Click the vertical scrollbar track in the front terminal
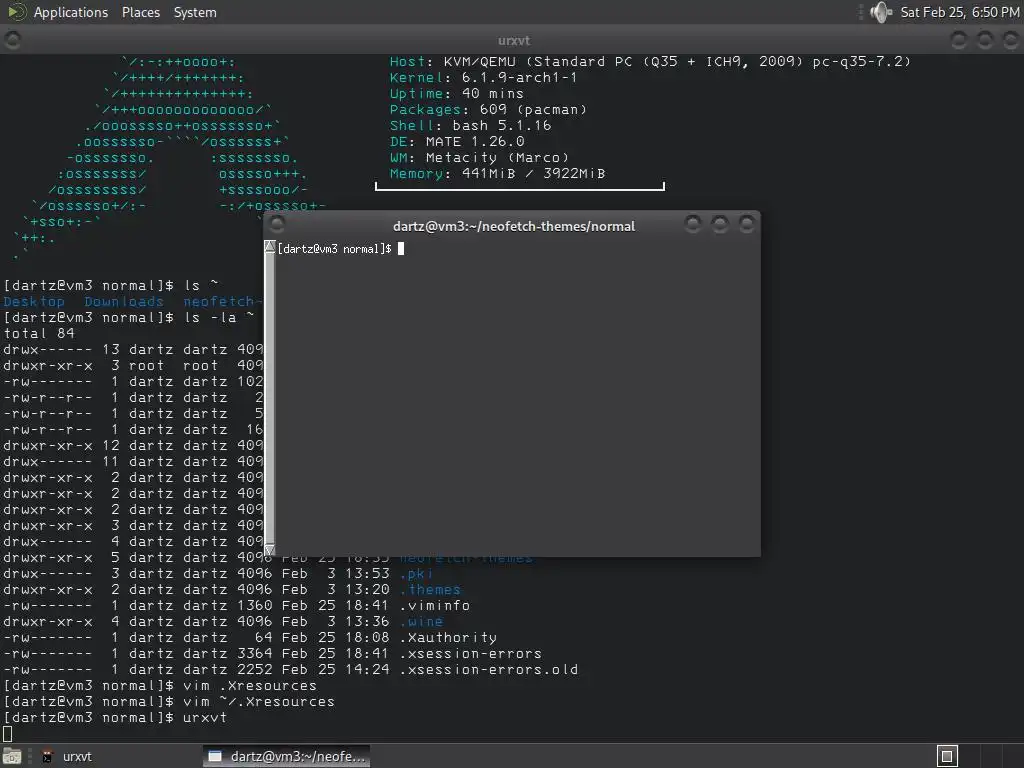This screenshot has height=768, width=1024. pos(270,398)
